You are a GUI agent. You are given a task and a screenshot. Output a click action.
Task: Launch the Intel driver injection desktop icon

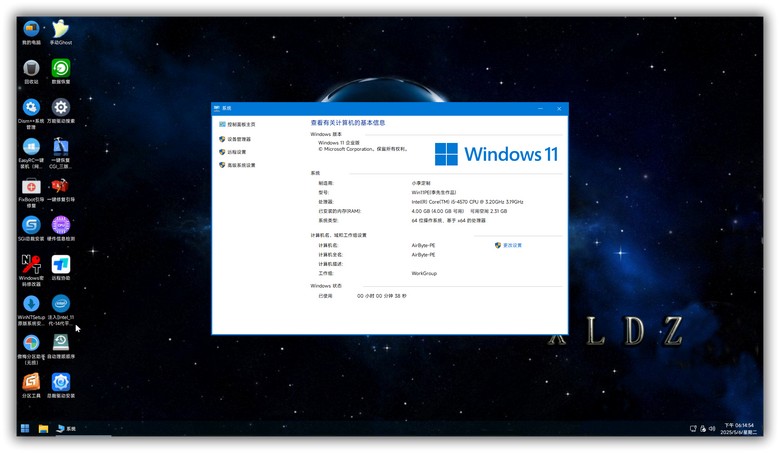[x=61, y=303]
